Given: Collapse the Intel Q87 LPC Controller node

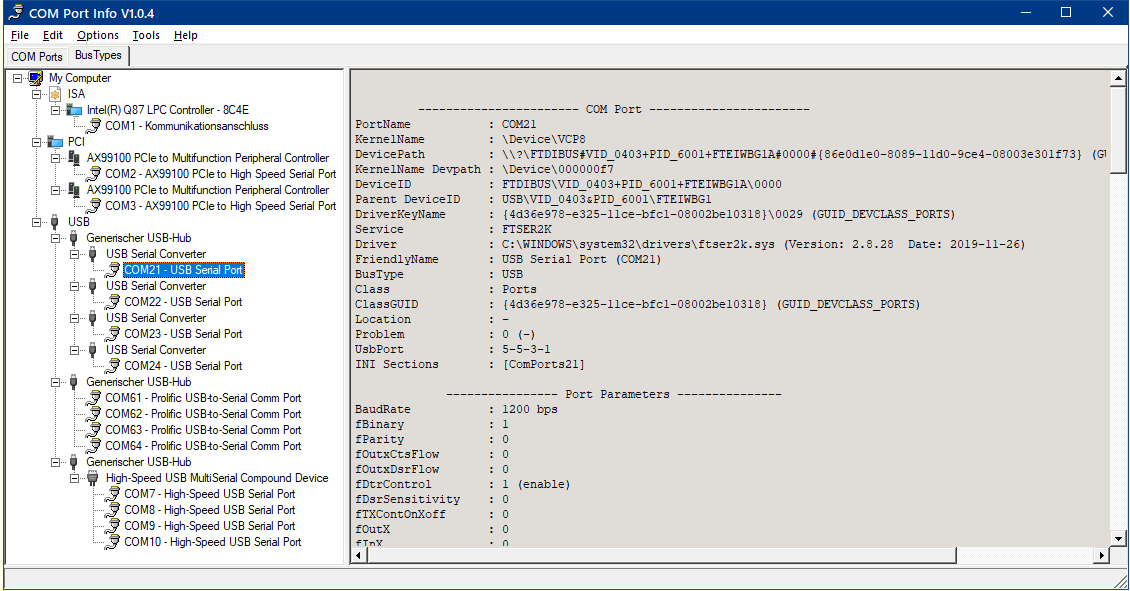Looking at the screenshot, I should pos(55,110).
